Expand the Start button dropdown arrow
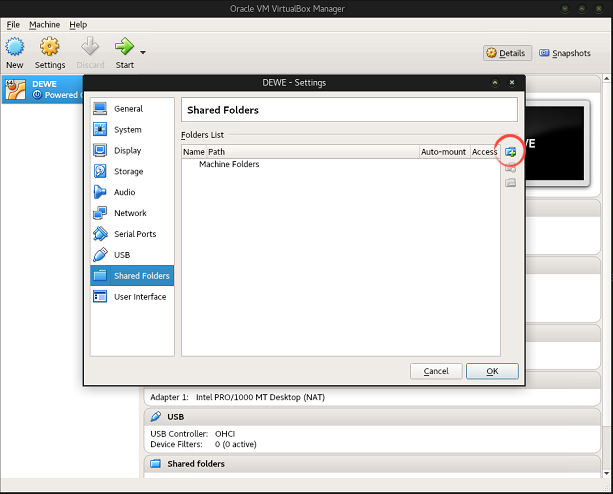This screenshot has width=613, height=494. pyautogui.click(x=143, y=52)
